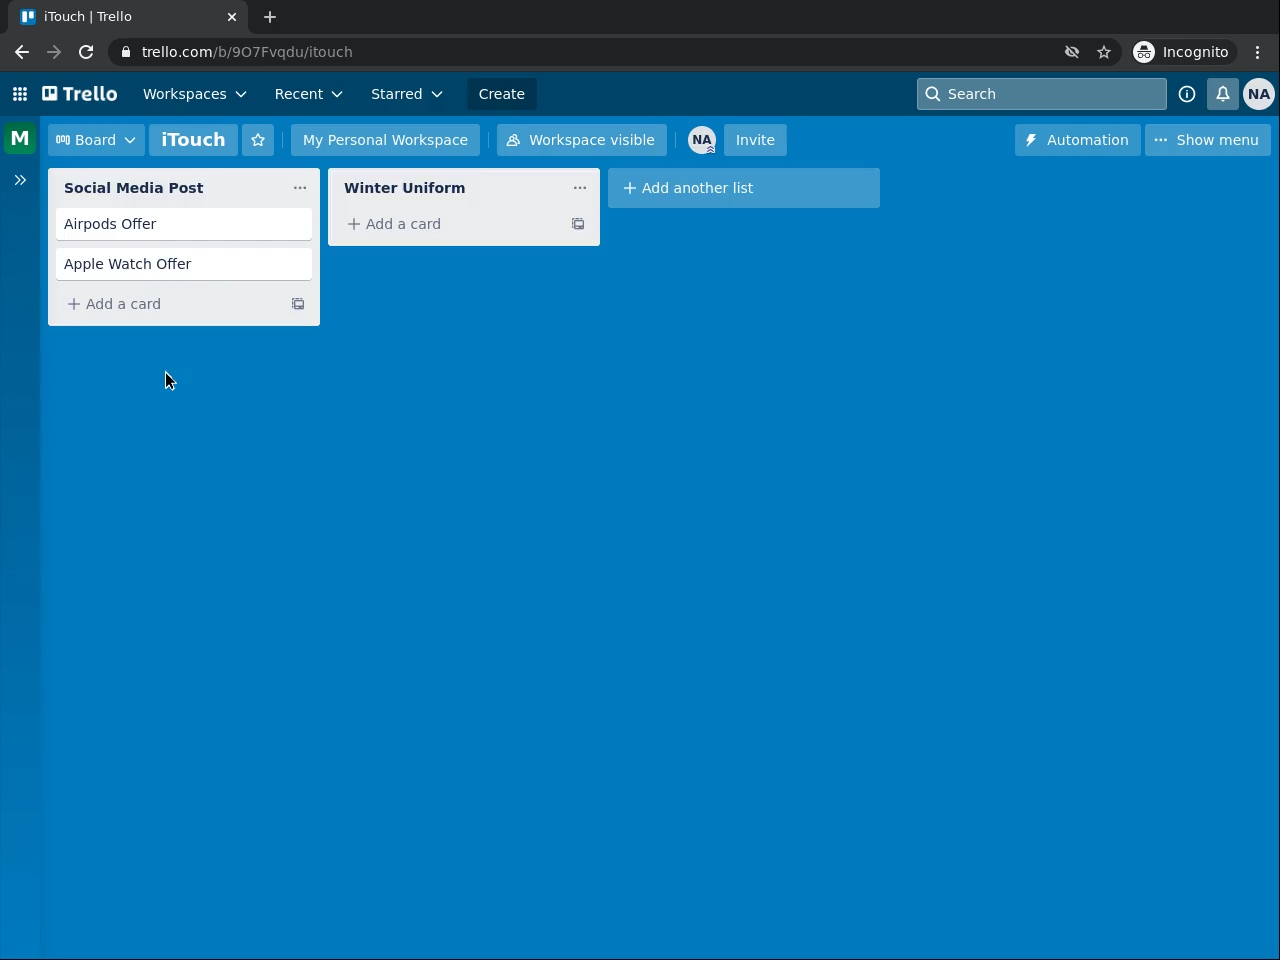This screenshot has height=960, width=1280.
Task: Create card from template in Social Media Post
Action: point(298,304)
